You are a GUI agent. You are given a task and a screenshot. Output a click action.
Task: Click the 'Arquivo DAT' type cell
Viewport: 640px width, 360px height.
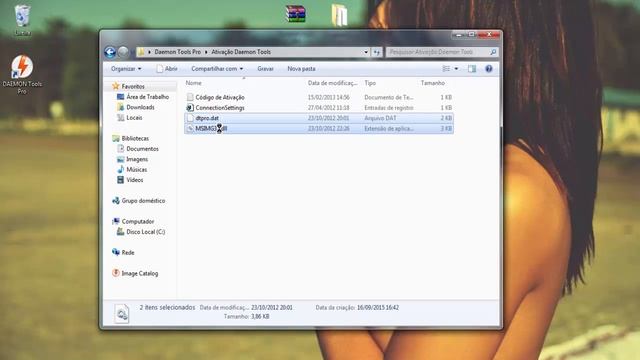380,118
